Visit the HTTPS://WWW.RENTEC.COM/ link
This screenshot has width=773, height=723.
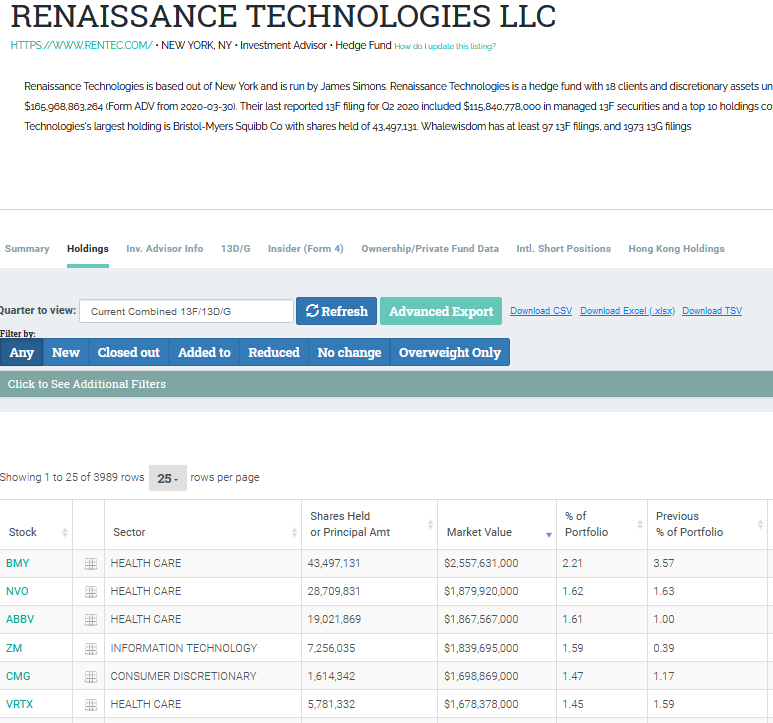tap(81, 45)
